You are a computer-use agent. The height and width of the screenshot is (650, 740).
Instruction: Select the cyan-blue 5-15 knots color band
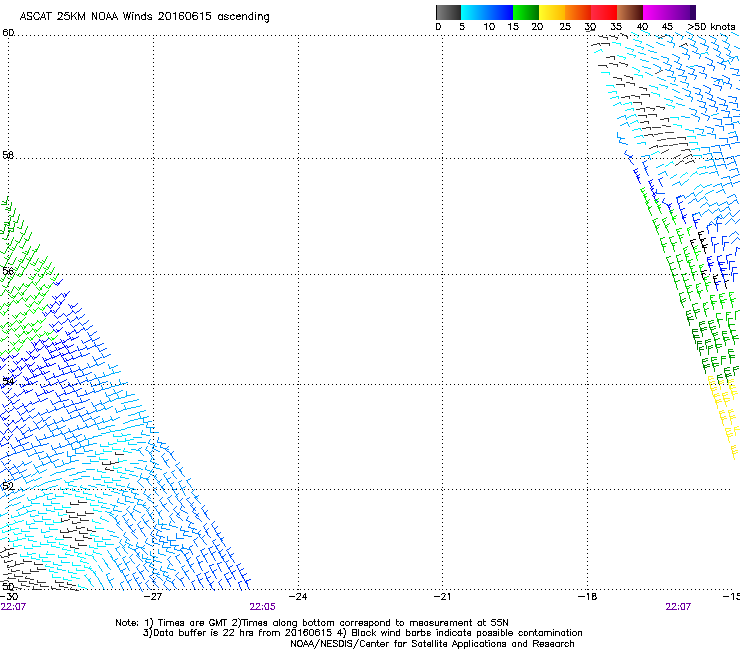pos(487,12)
